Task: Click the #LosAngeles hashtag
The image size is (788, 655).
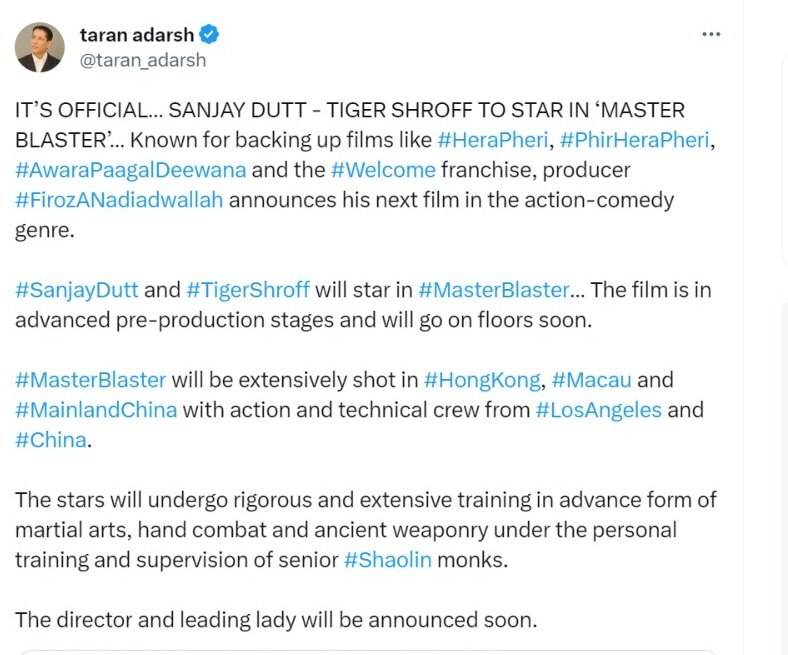Action: point(598,410)
